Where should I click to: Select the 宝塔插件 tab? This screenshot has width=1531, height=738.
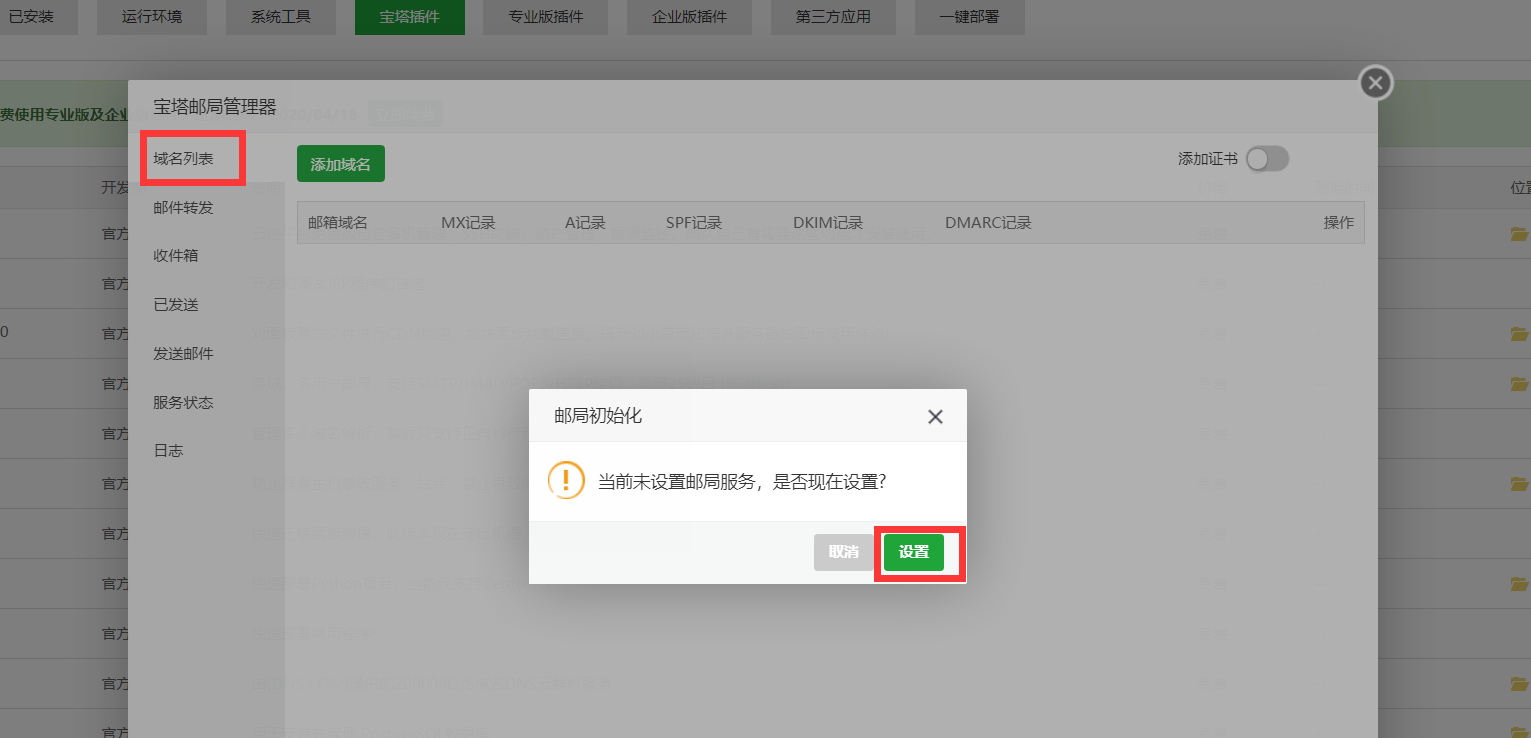click(410, 17)
